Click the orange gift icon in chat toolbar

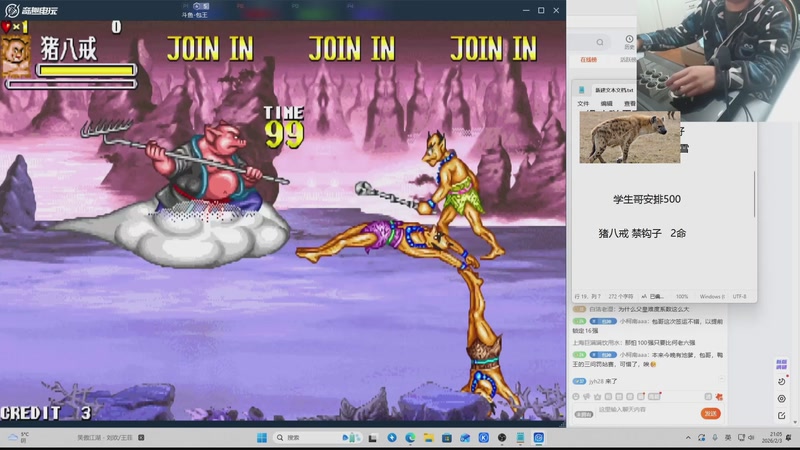719,396
